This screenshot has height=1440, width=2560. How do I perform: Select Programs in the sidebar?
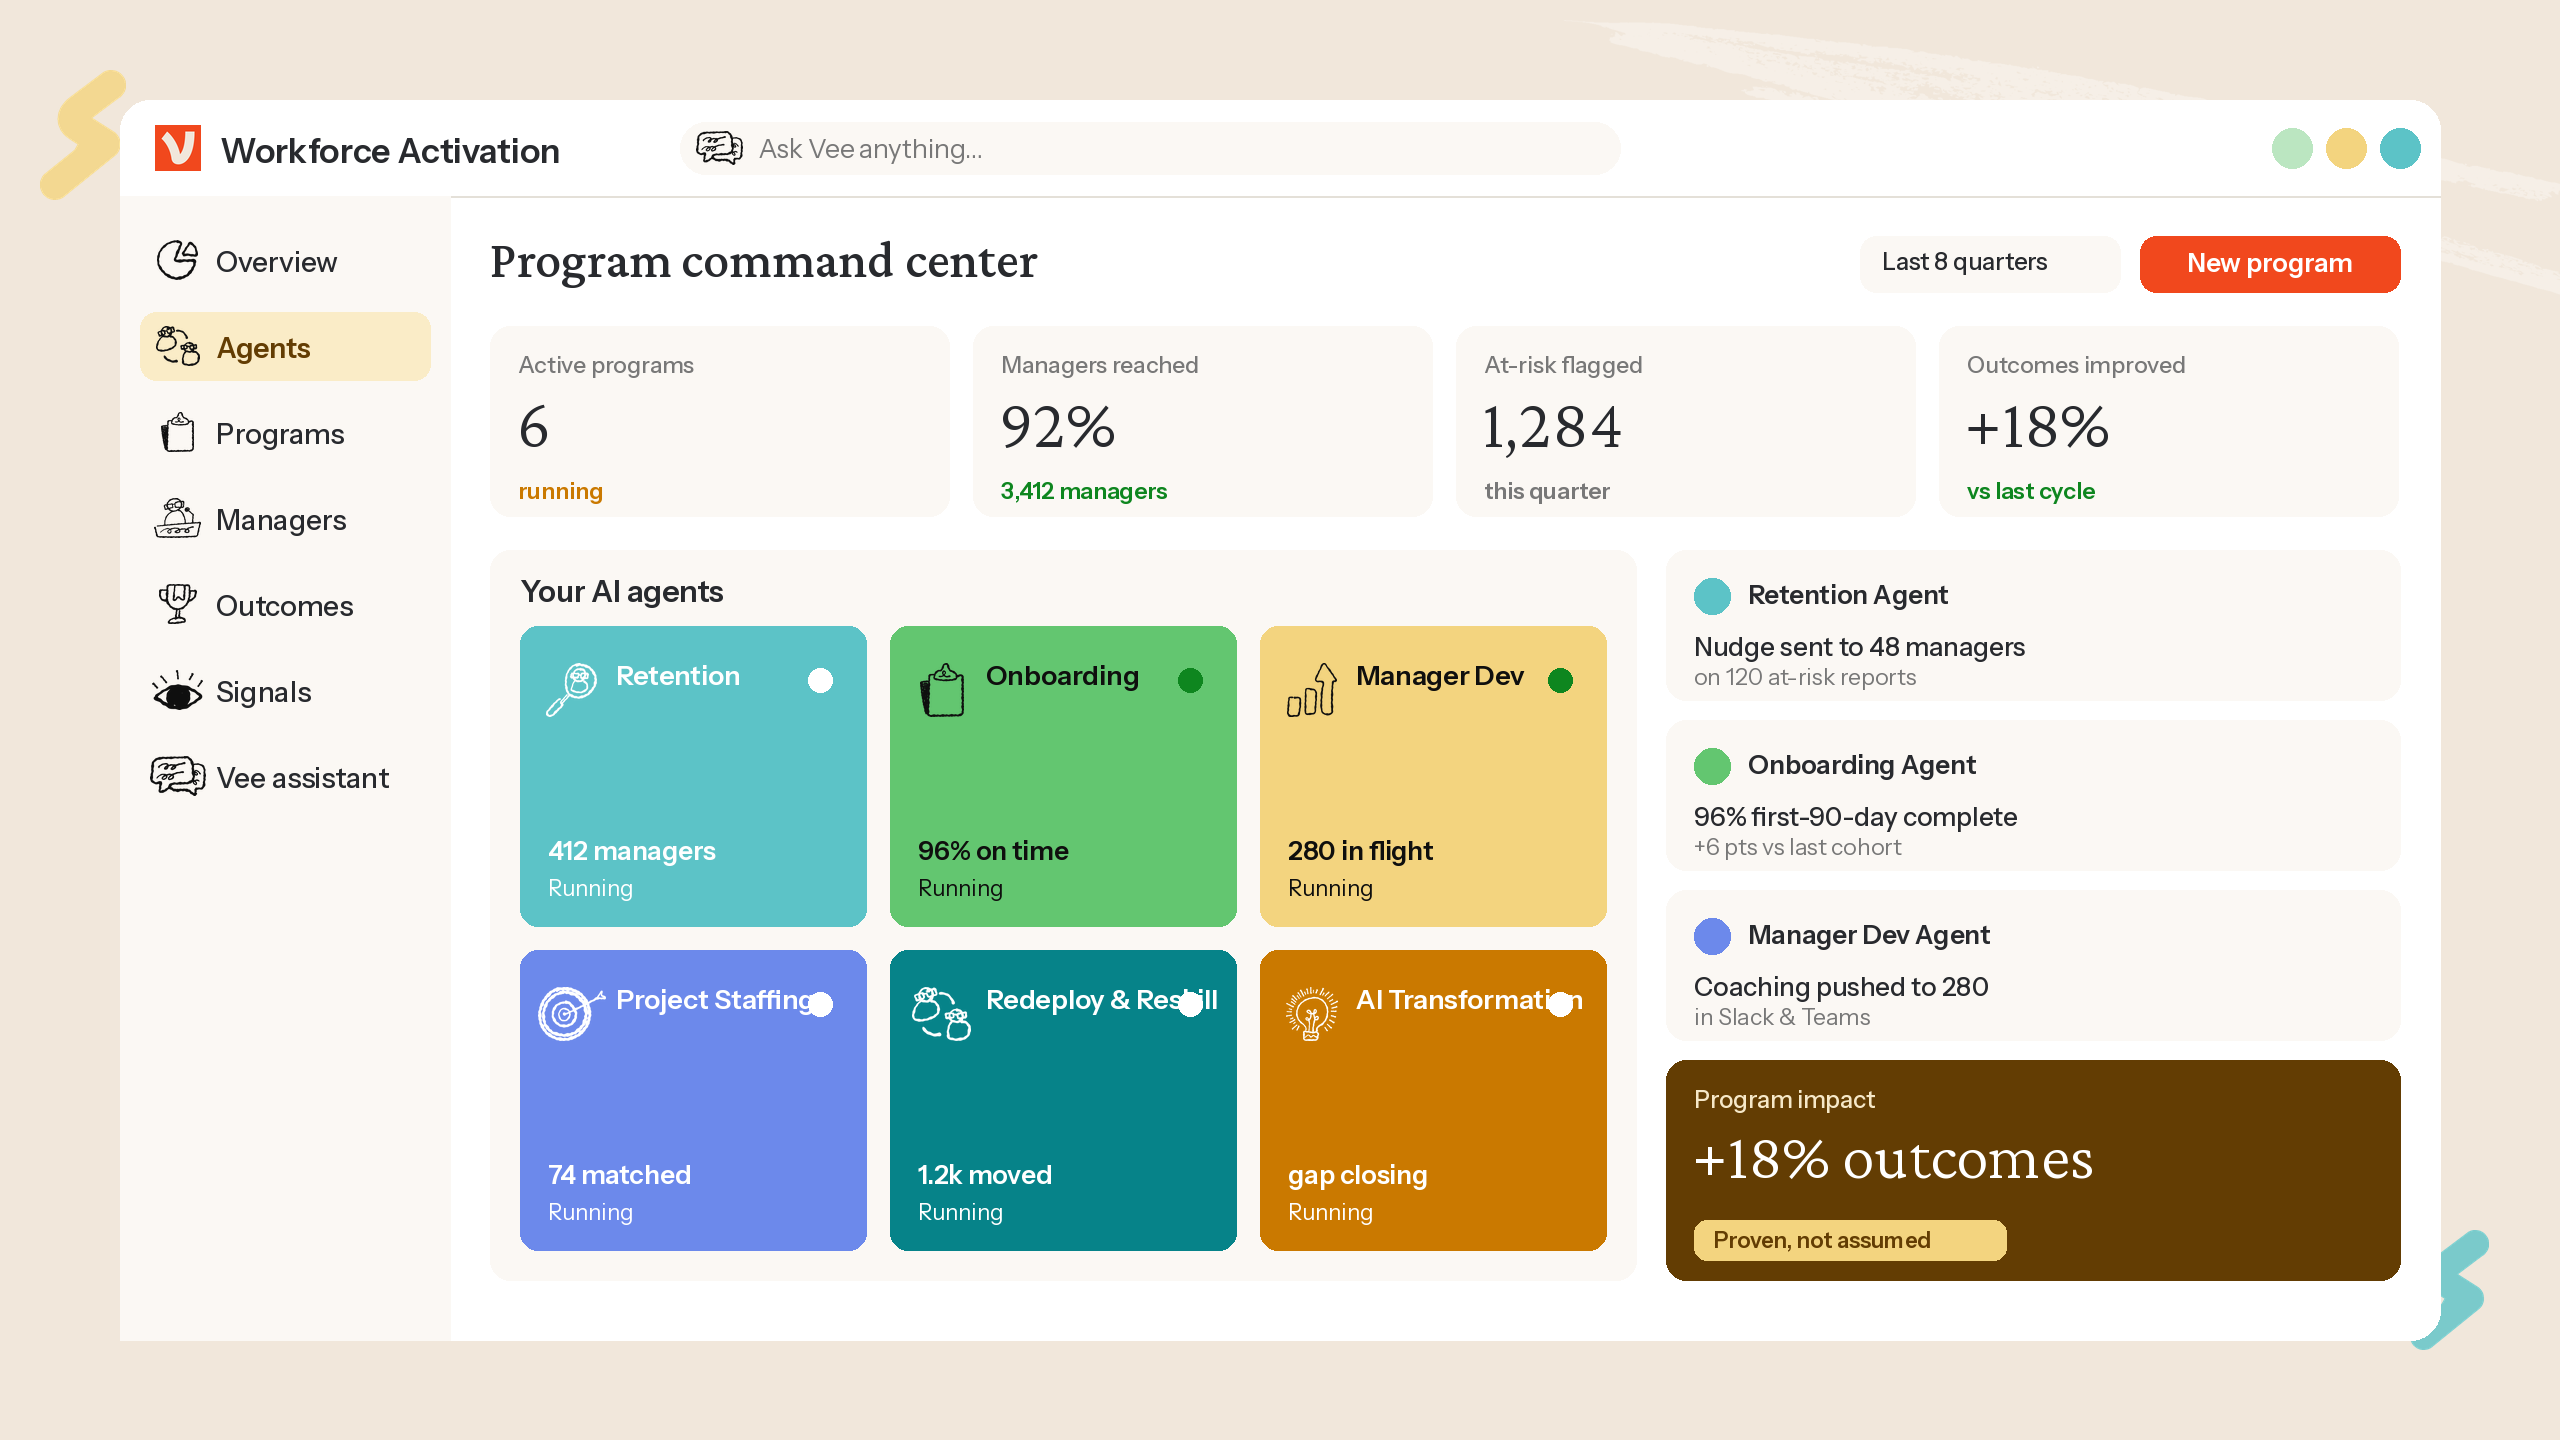pos(285,433)
